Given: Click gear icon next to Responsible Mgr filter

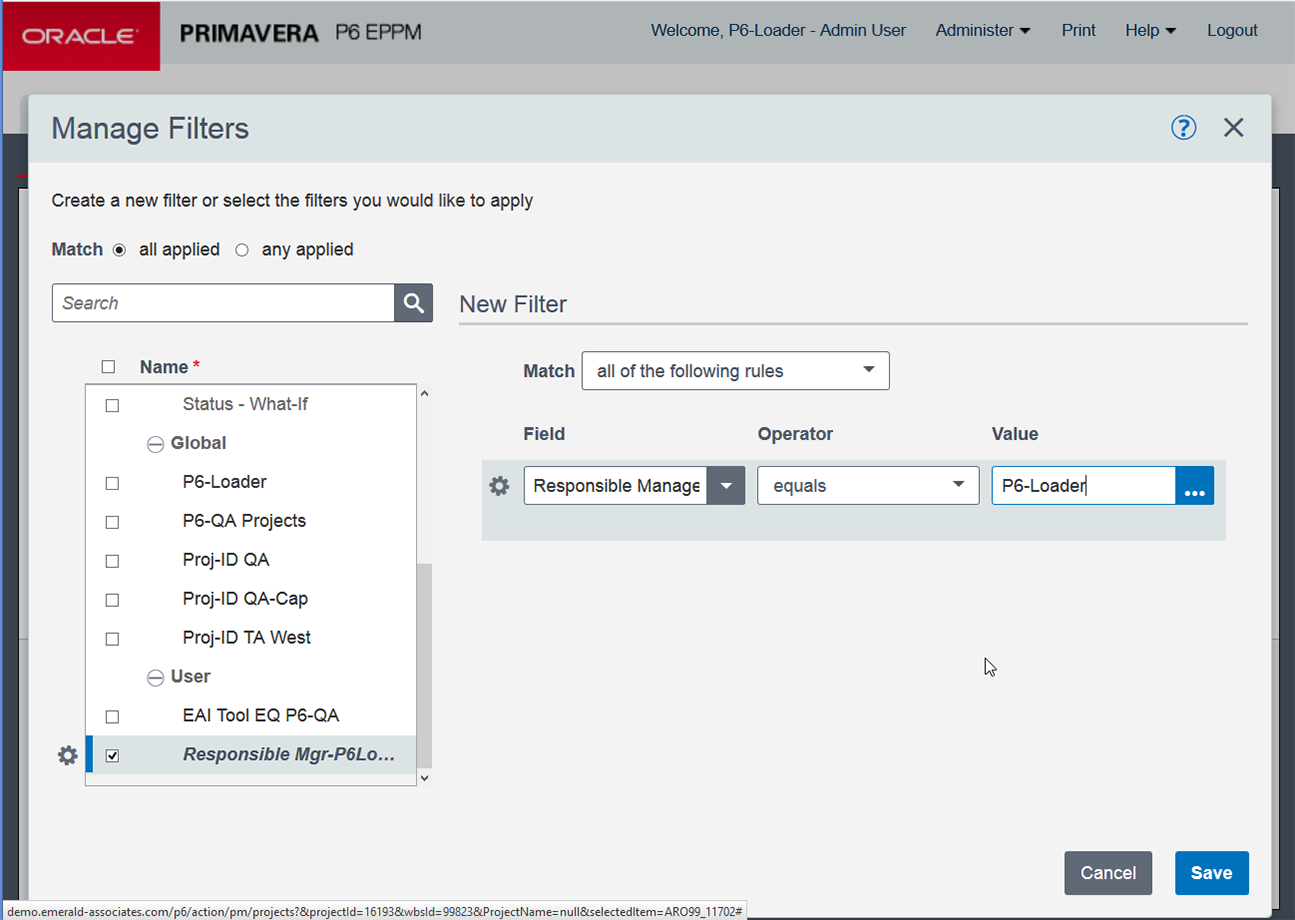Looking at the screenshot, I should 67,755.
